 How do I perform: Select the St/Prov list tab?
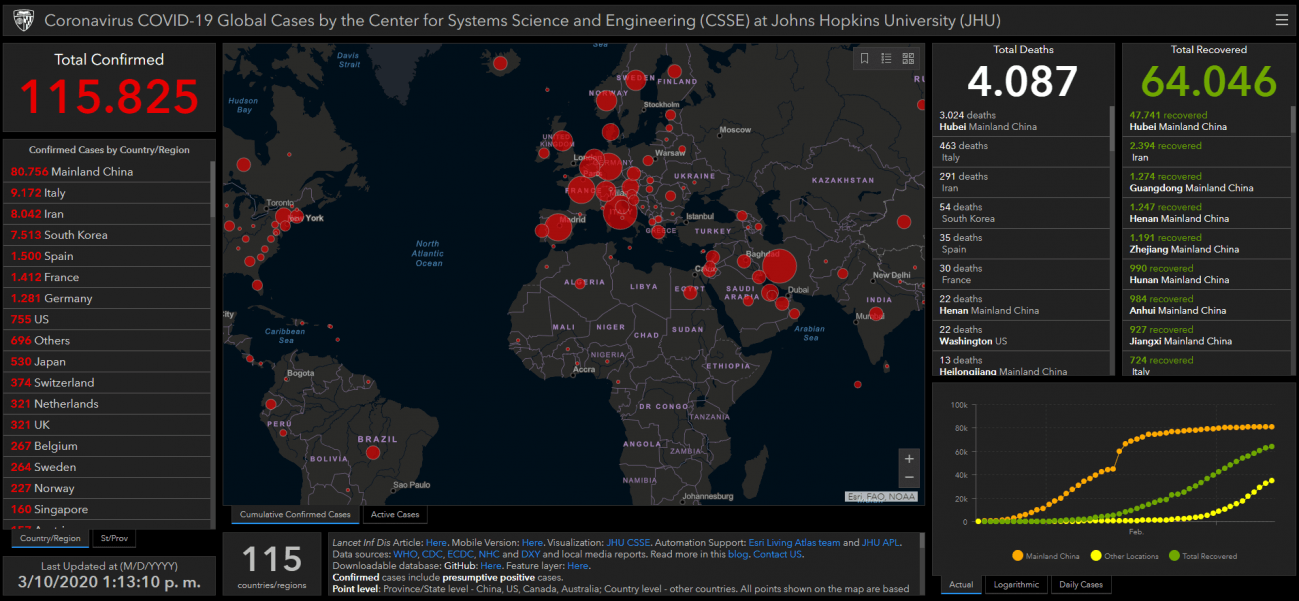tap(114, 538)
